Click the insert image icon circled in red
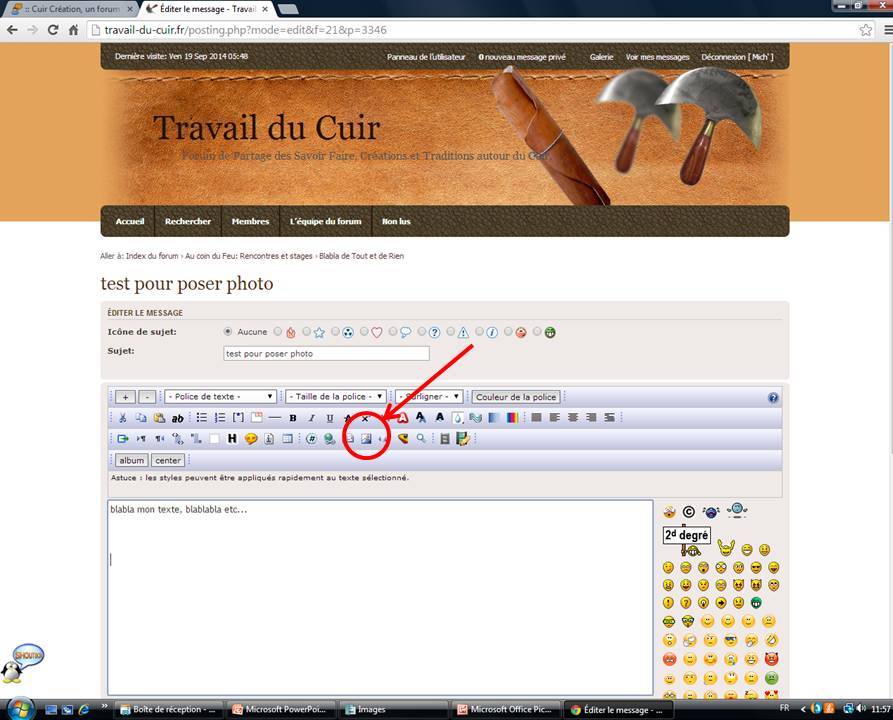 [x=366, y=438]
